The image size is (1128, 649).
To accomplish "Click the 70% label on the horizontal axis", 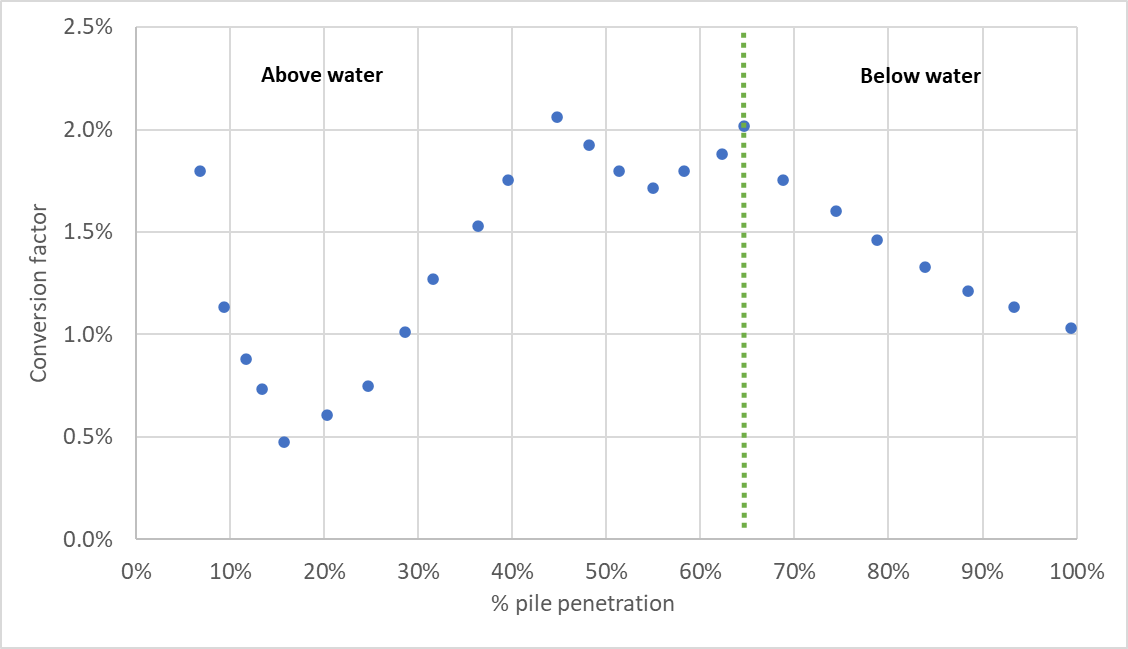I will tap(794, 573).
